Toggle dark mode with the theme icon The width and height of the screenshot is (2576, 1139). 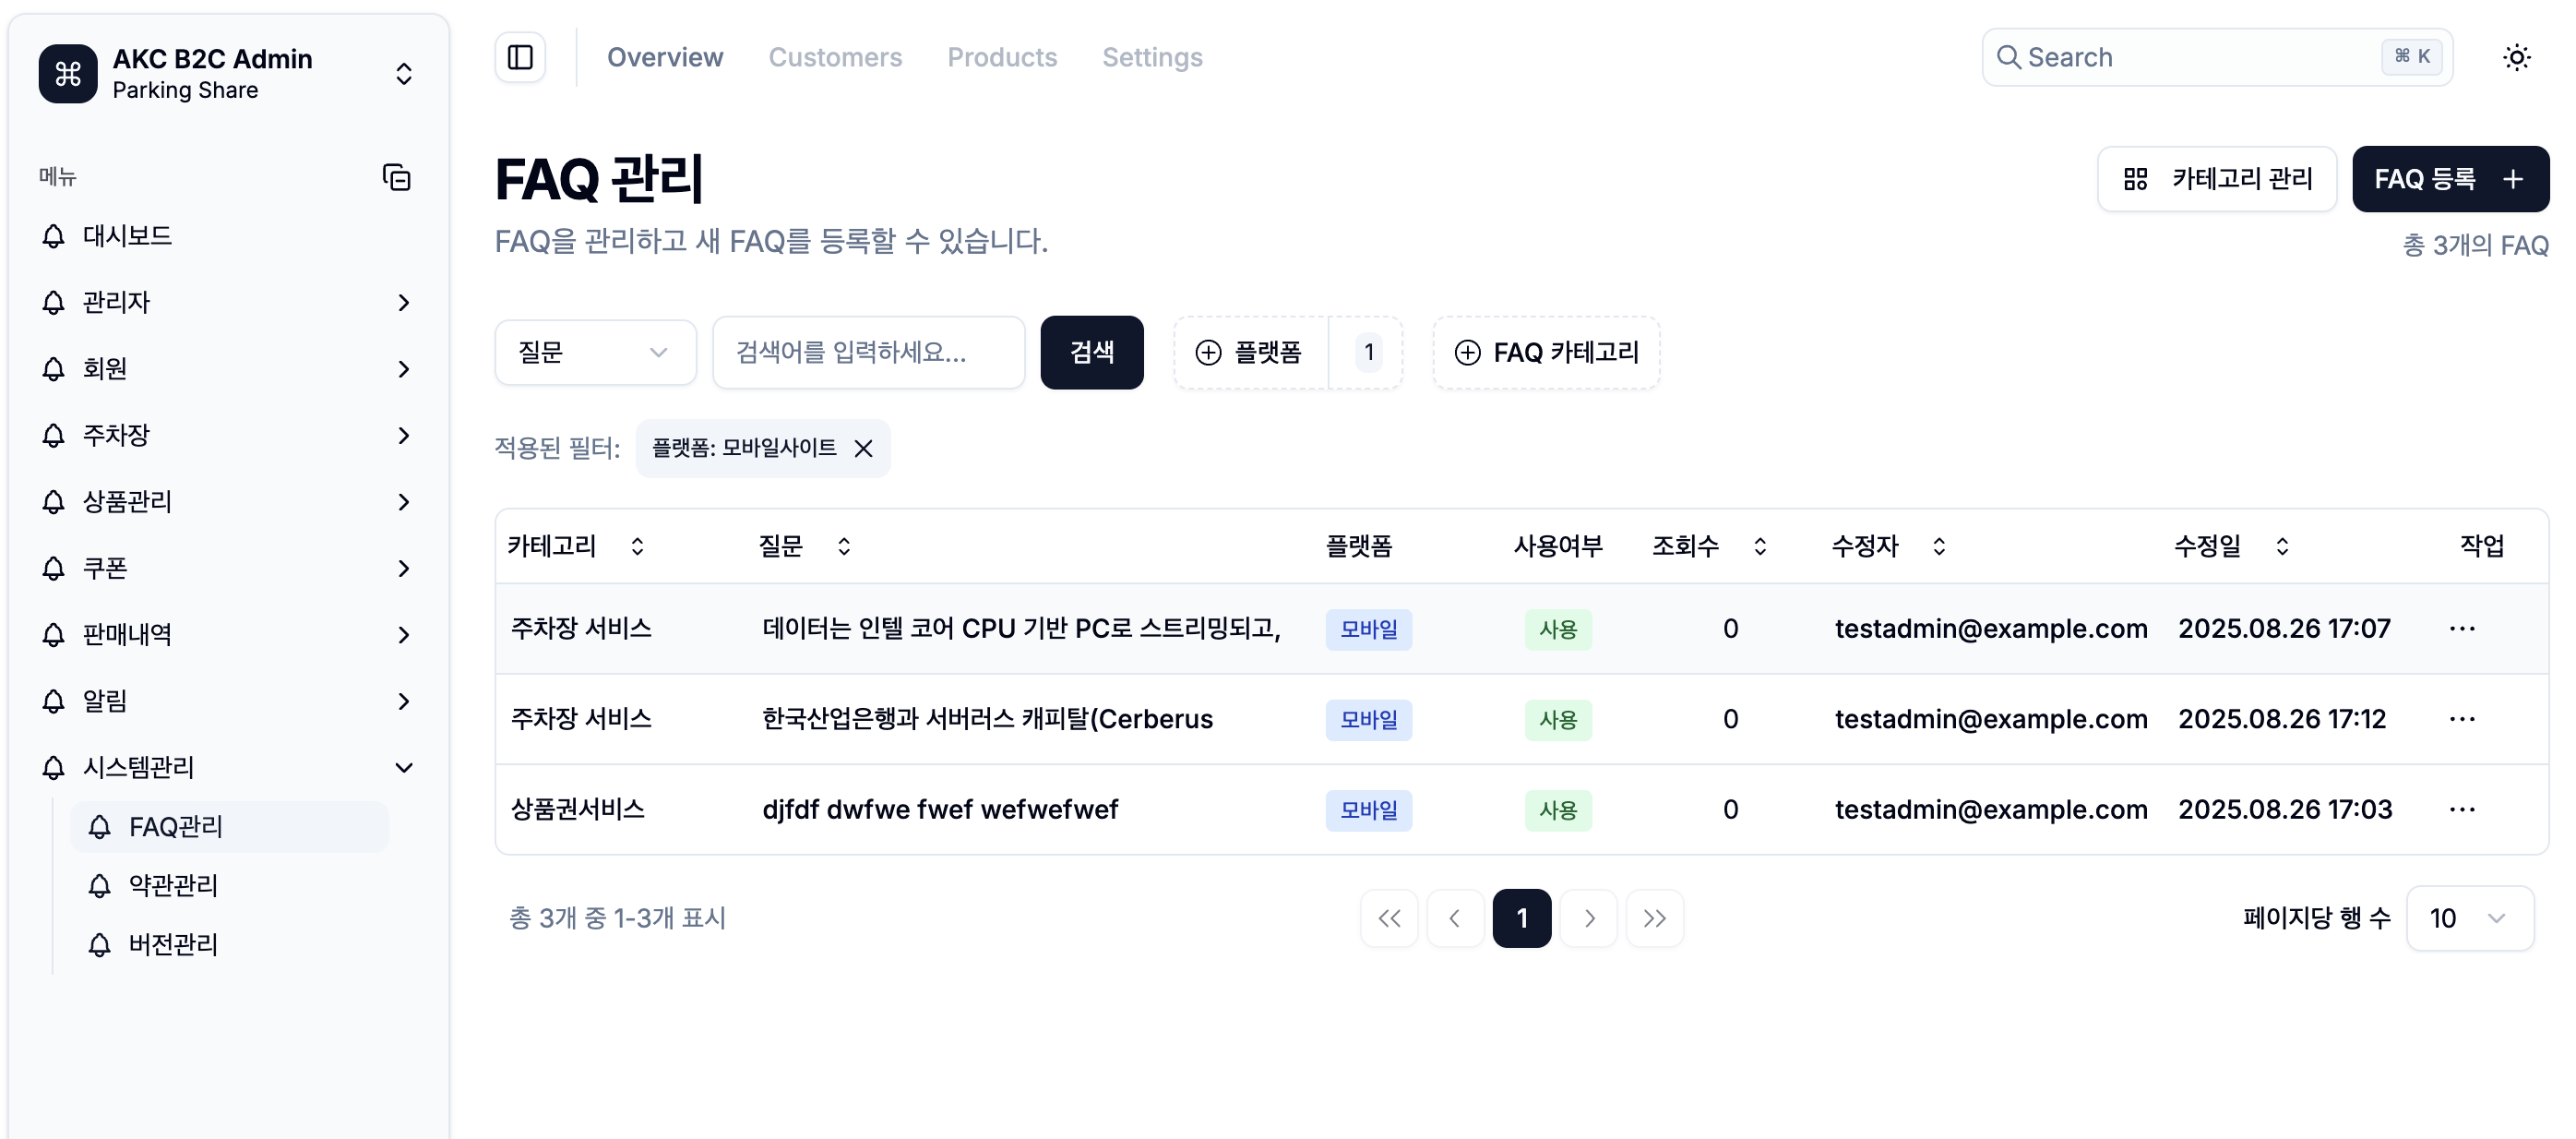pos(2517,57)
